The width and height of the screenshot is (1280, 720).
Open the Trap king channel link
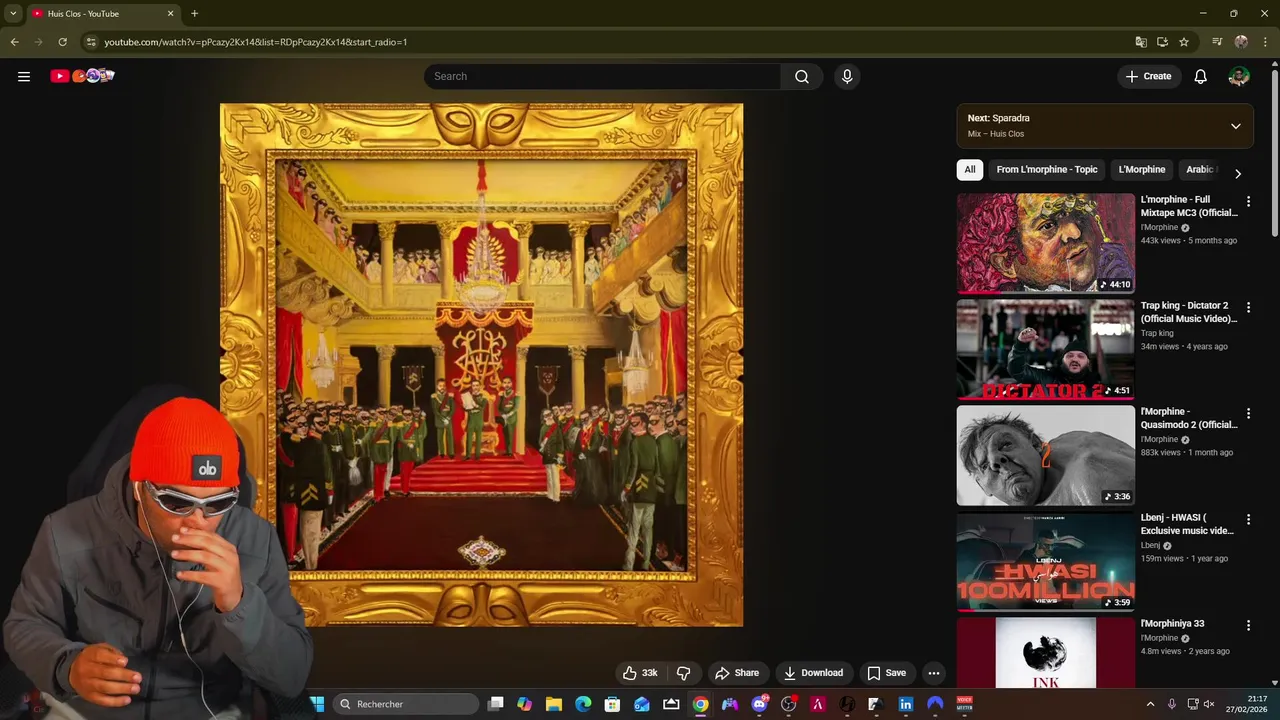(1157, 334)
